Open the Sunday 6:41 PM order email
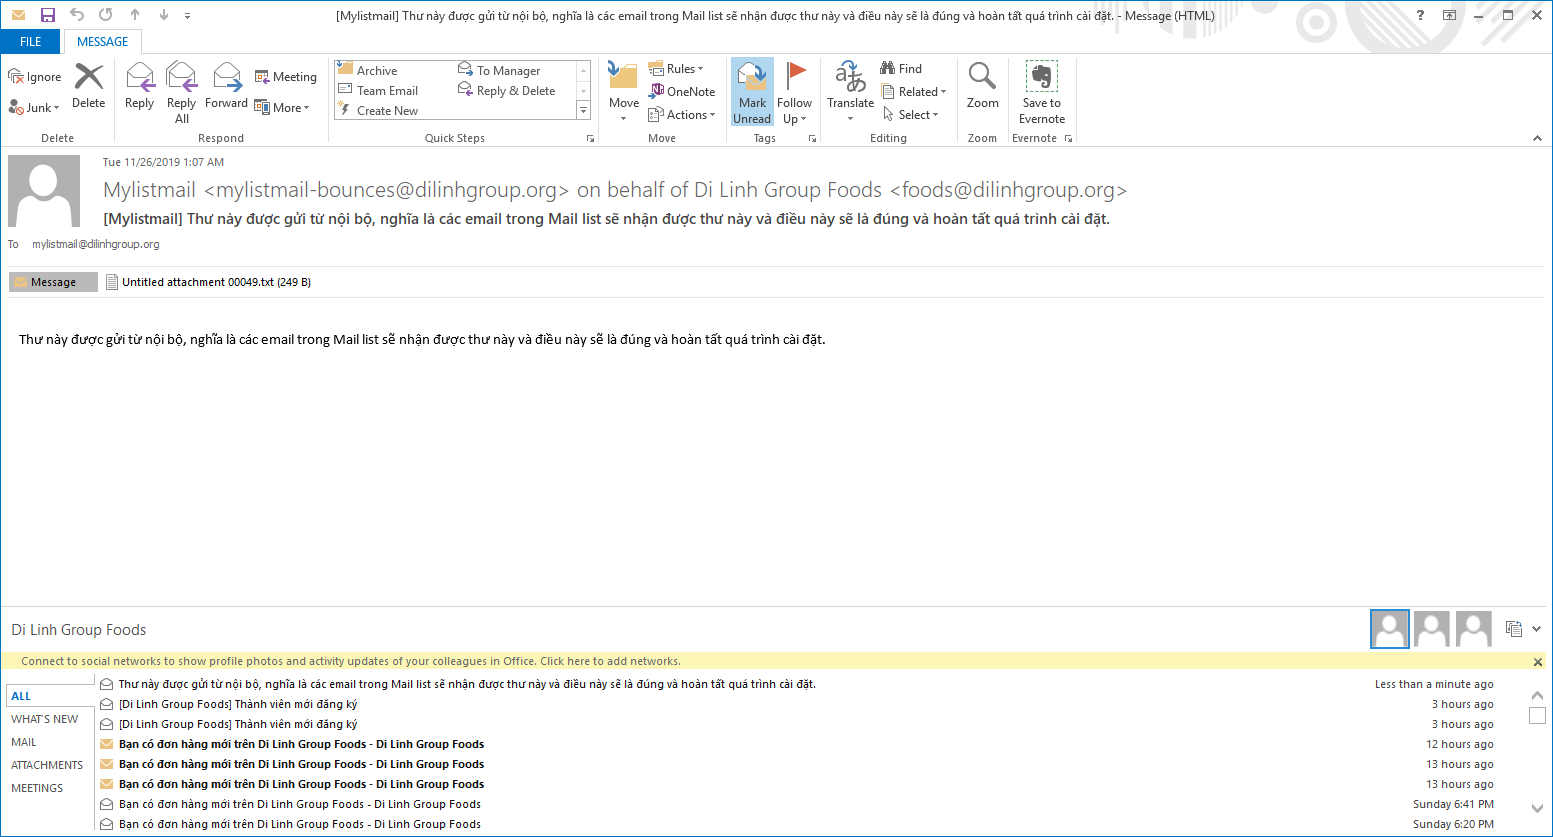 [x=797, y=804]
